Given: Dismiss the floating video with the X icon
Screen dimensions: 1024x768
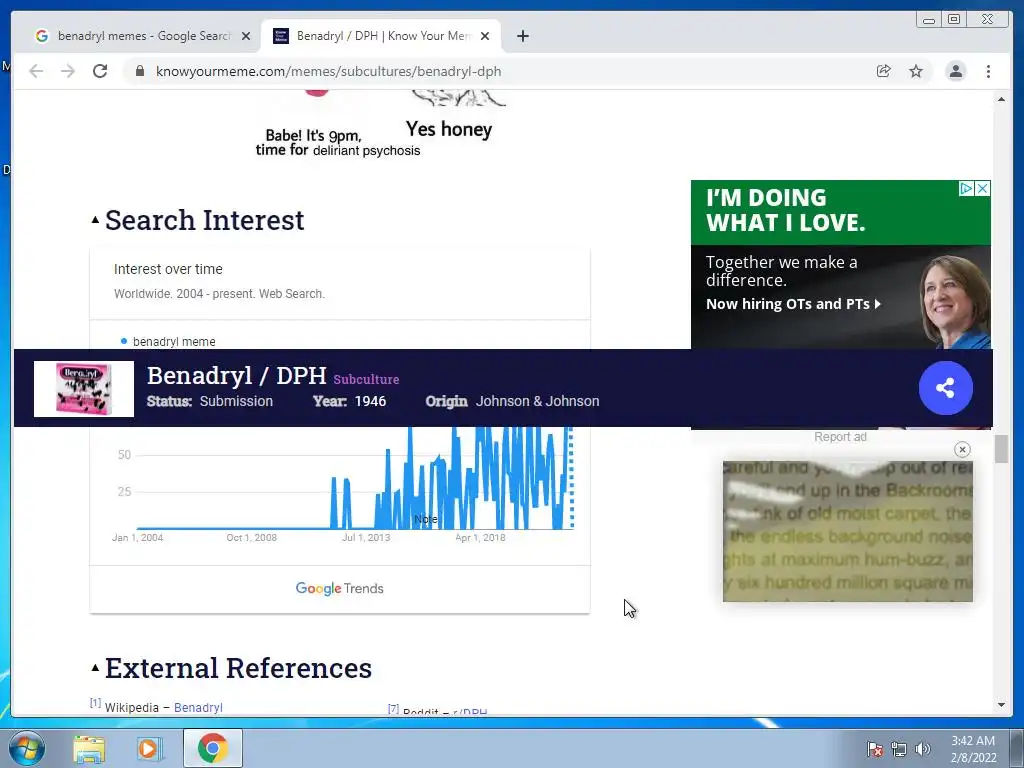Looking at the screenshot, I should pos(962,449).
